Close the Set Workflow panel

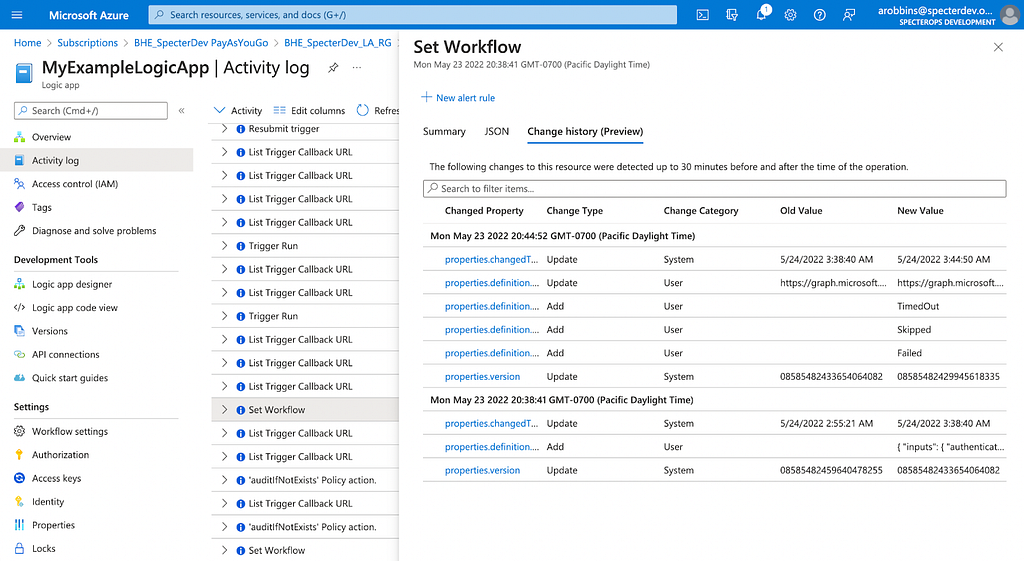pos(998,47)
